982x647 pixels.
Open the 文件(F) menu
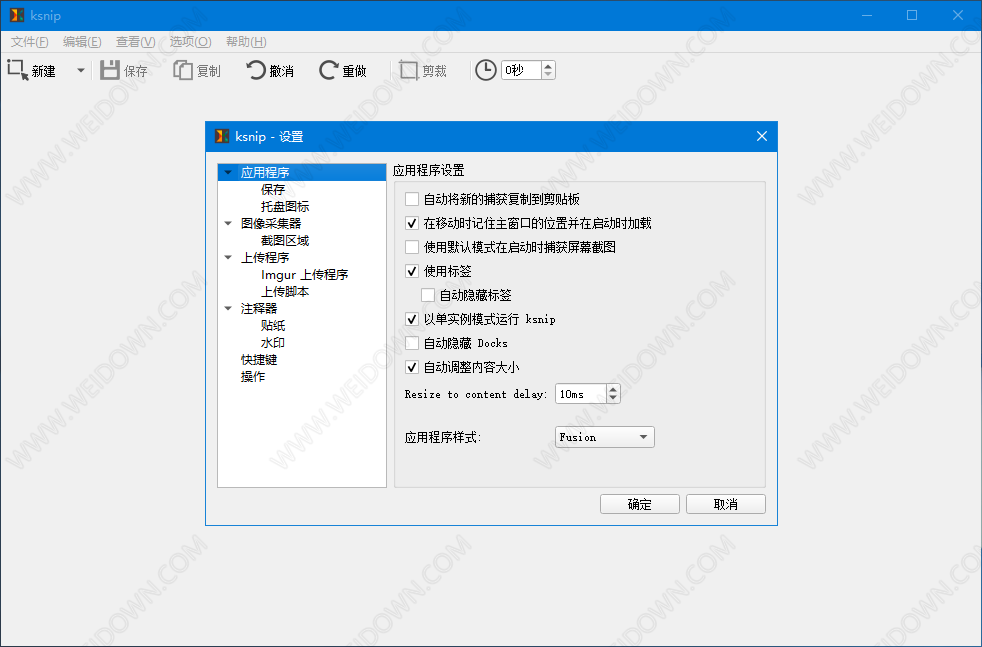29,41
